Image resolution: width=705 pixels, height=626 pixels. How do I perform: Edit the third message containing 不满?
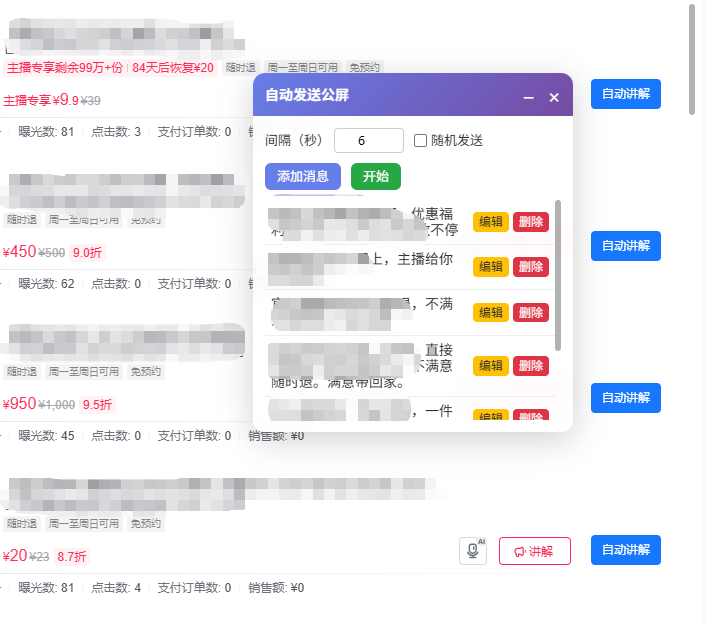[491, 313]
